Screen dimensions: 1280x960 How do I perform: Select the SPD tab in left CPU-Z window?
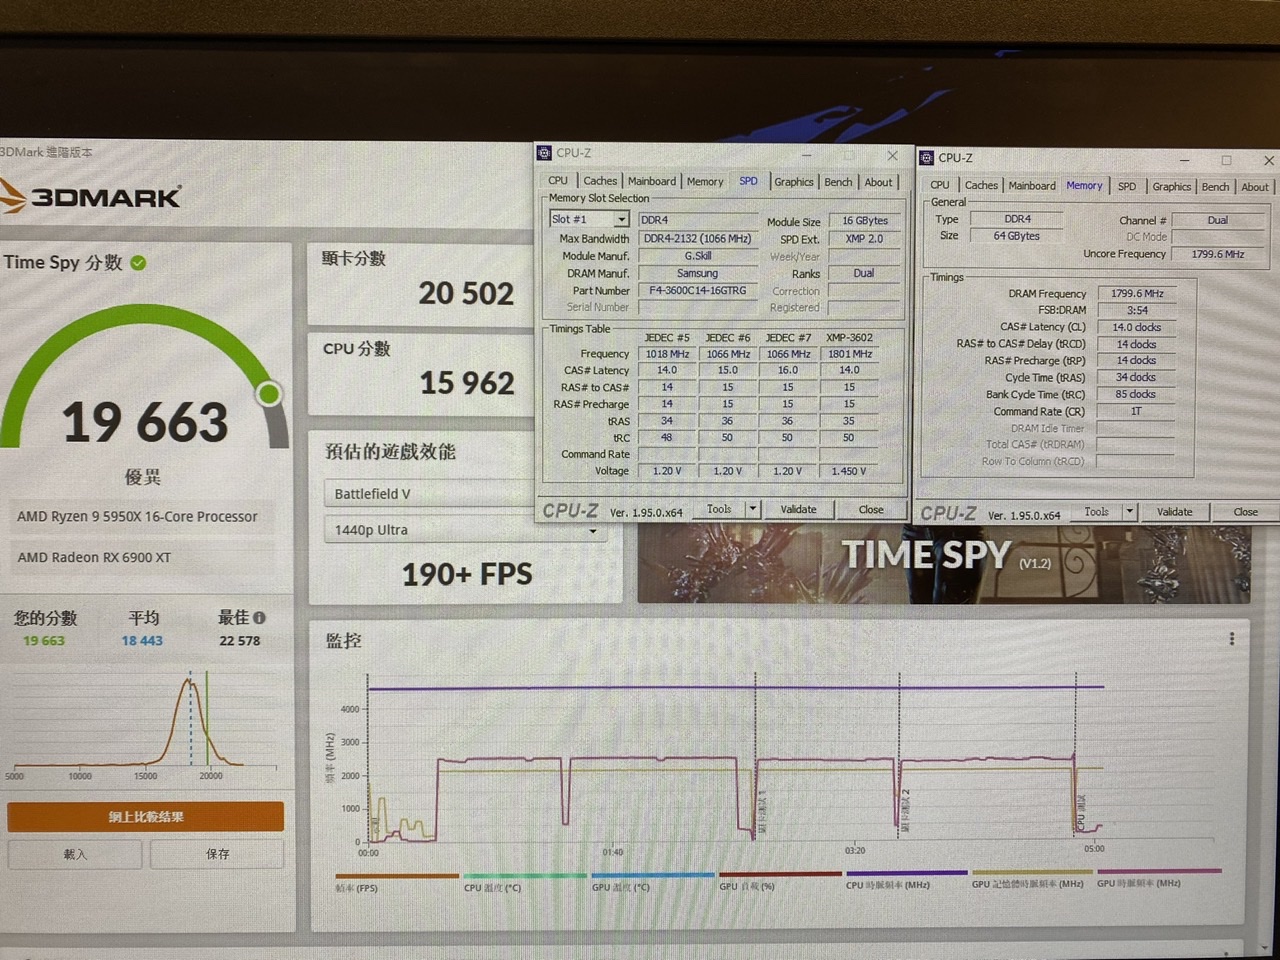[748, 181]
